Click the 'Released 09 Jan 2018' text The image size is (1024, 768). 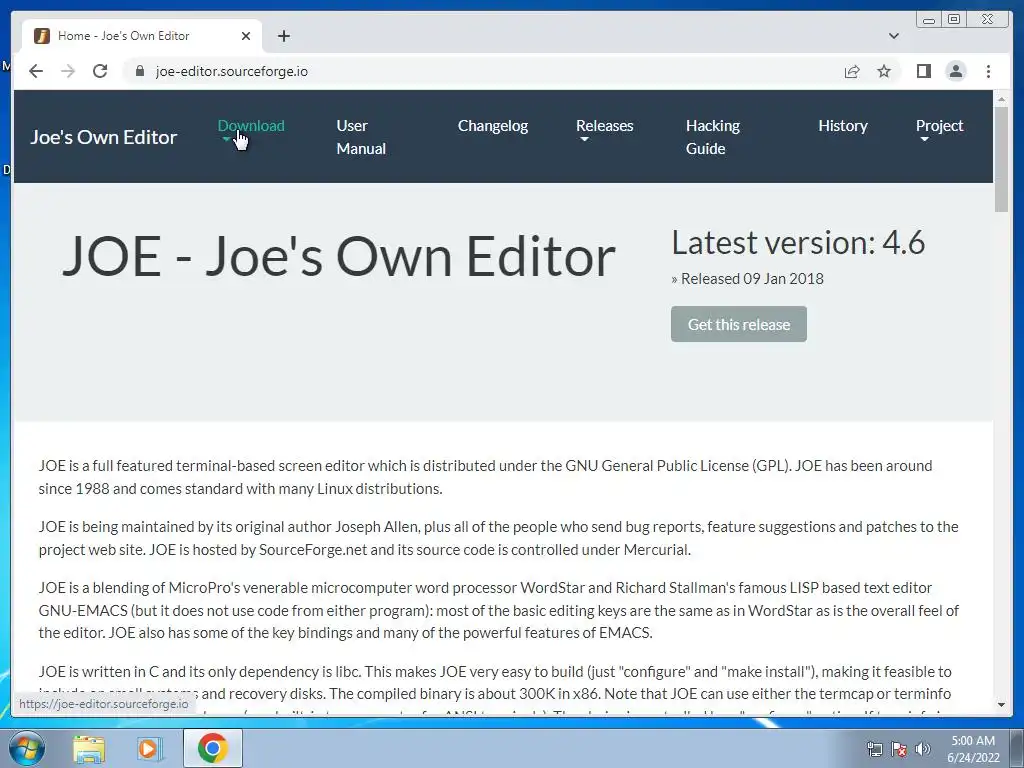pyautogui.click(x=752, y=279)
